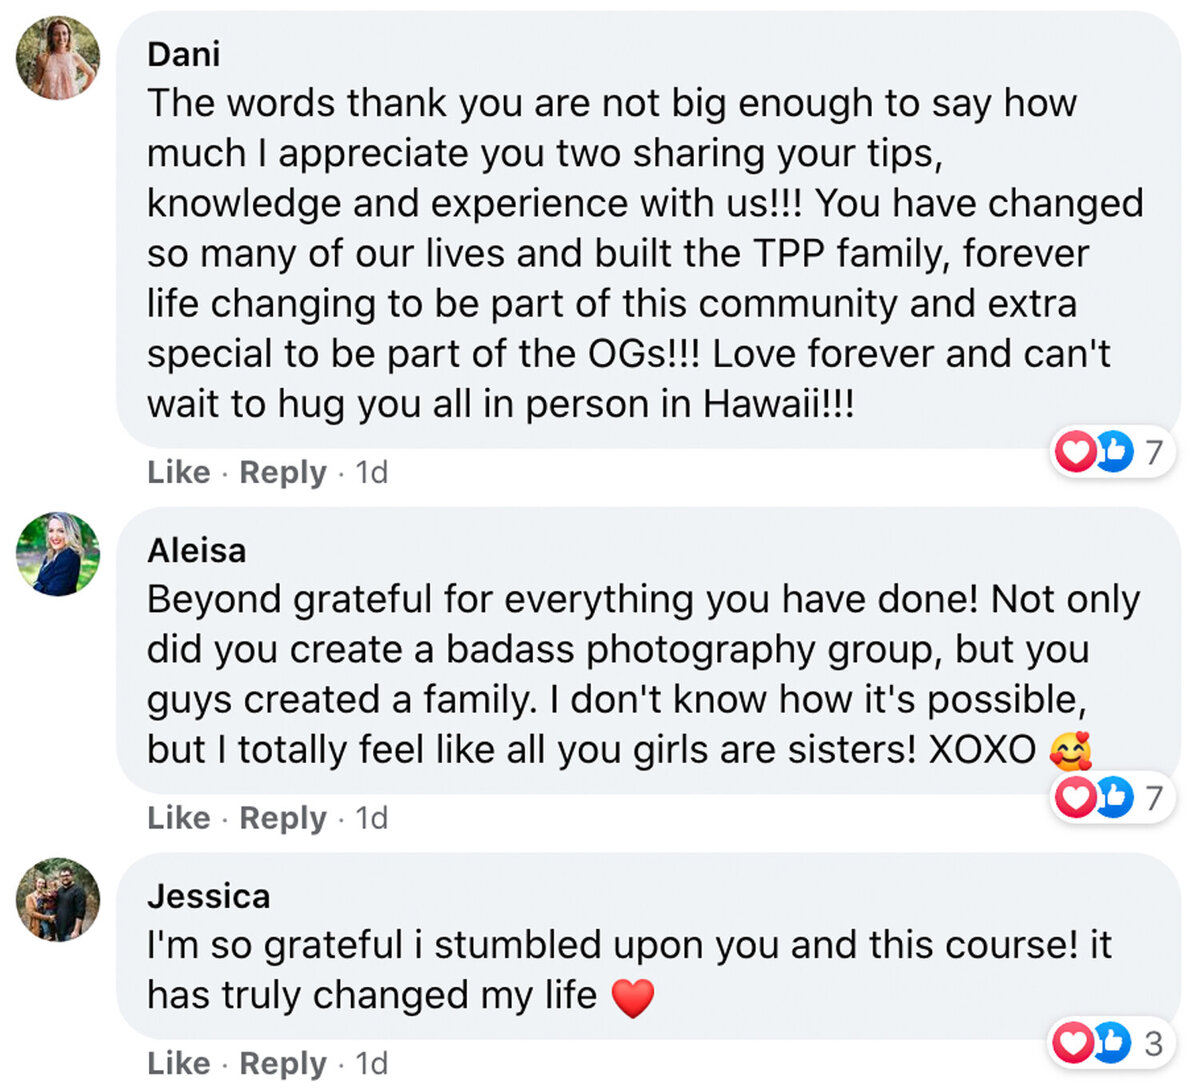The width and height of the screenshot is (1200, 1090).
Task: Click the thumbs-up reaction on Jessica's comment
Action: (x=1110, y=1043)
